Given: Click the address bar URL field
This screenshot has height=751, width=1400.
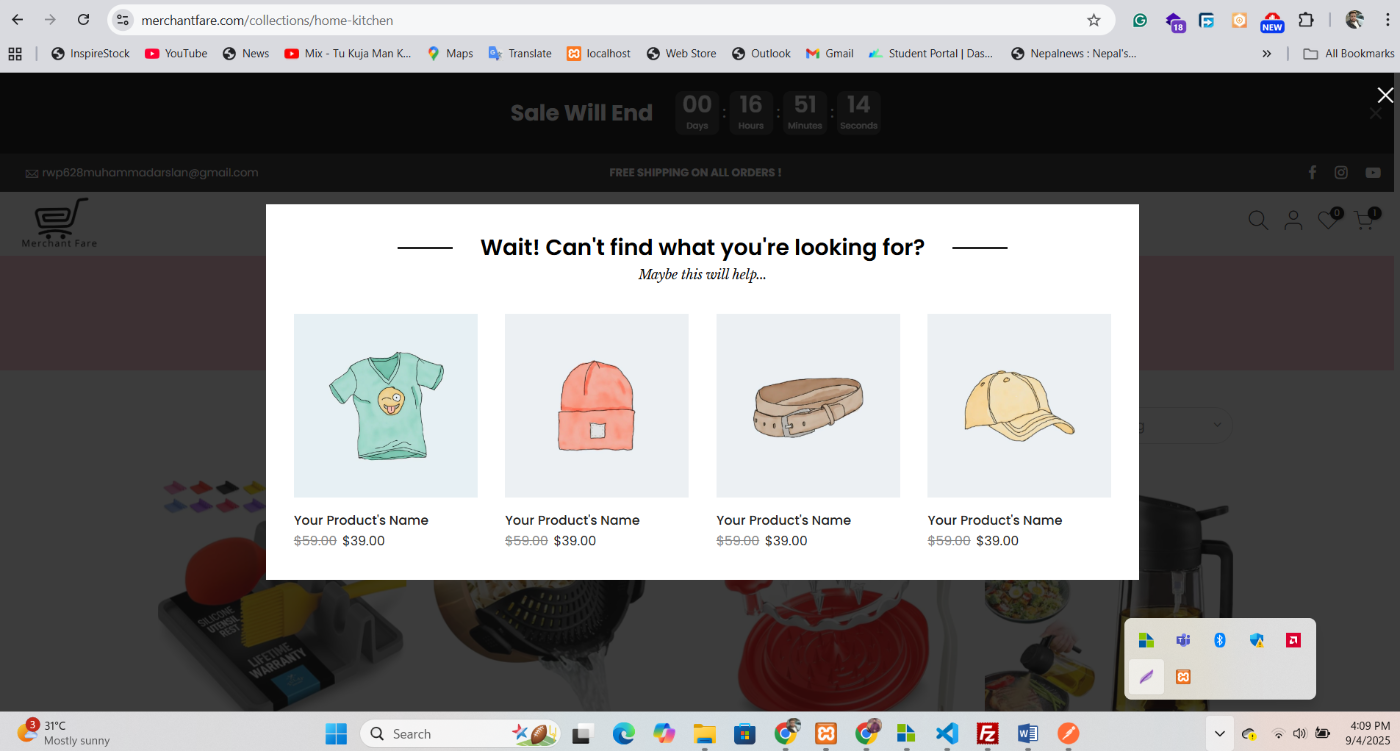Looking at the screenshot, I should tap(600, 20).
